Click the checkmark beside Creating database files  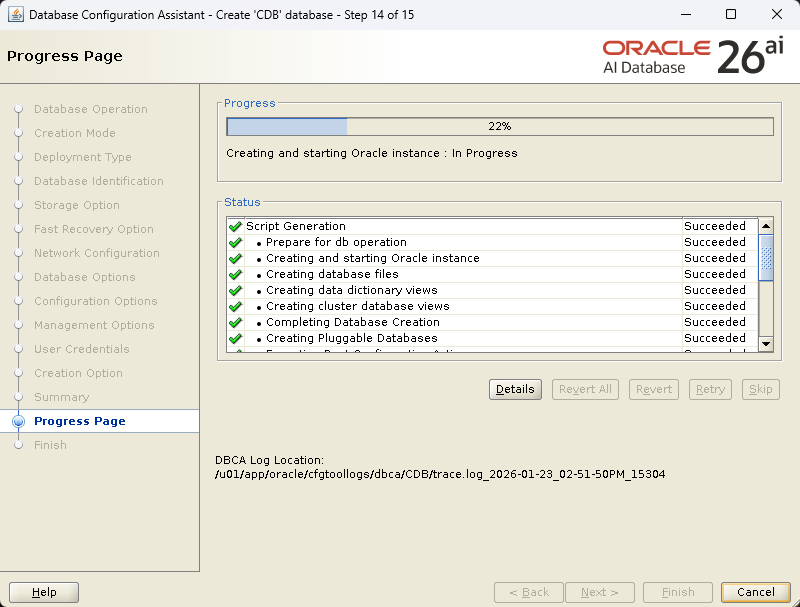click(235, 274)
